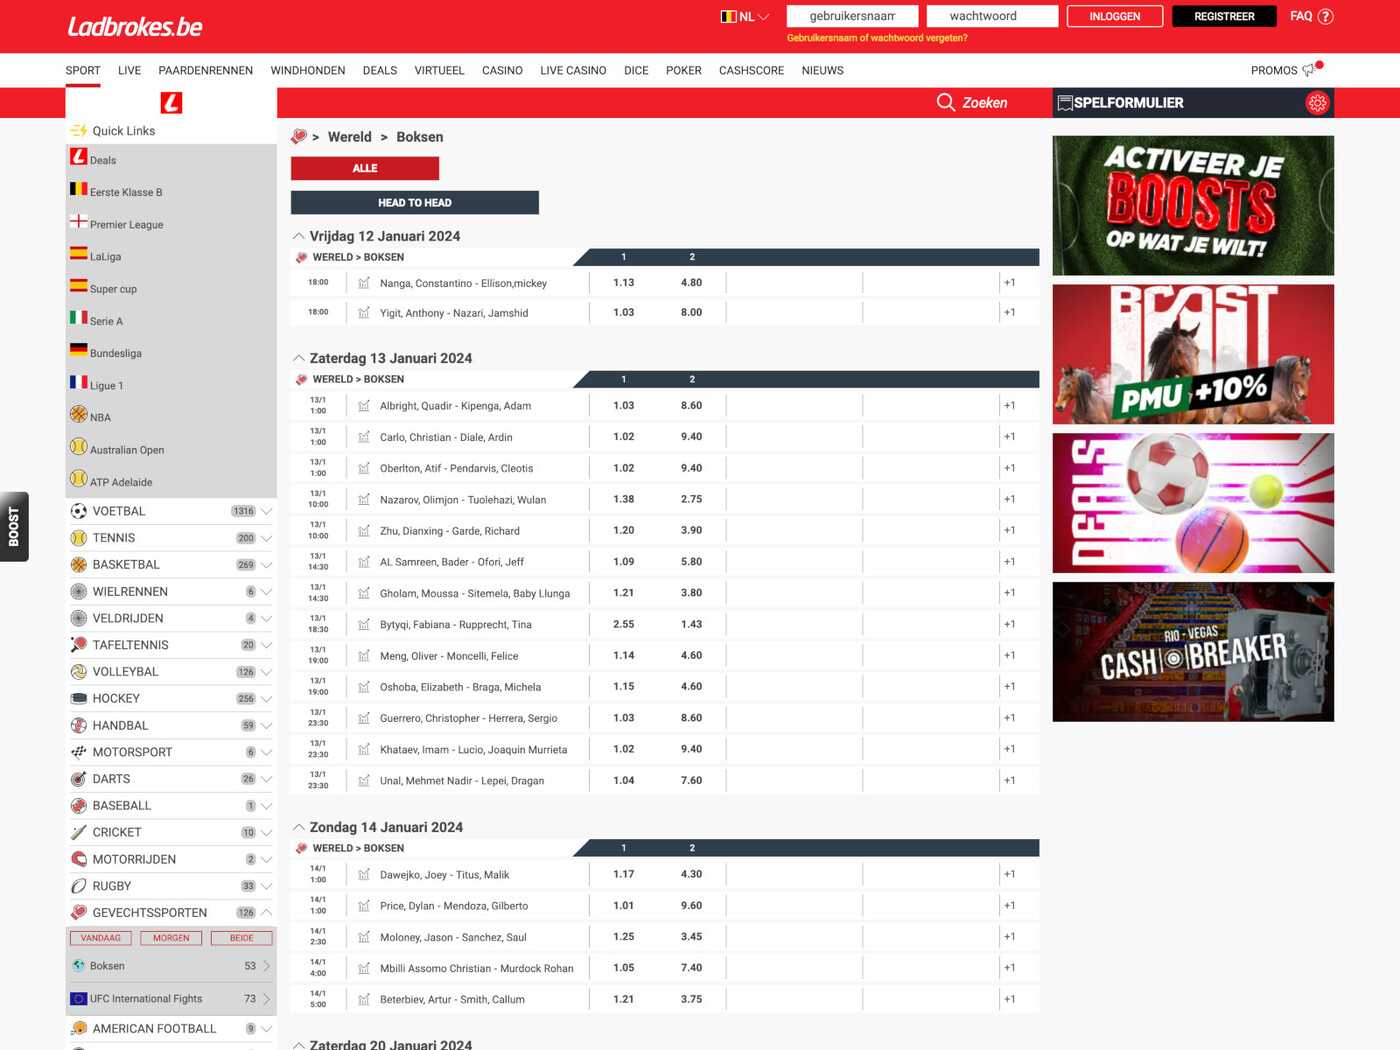
Task: Open the Spelformulier settings gear icon
Action: [1317, 103]
